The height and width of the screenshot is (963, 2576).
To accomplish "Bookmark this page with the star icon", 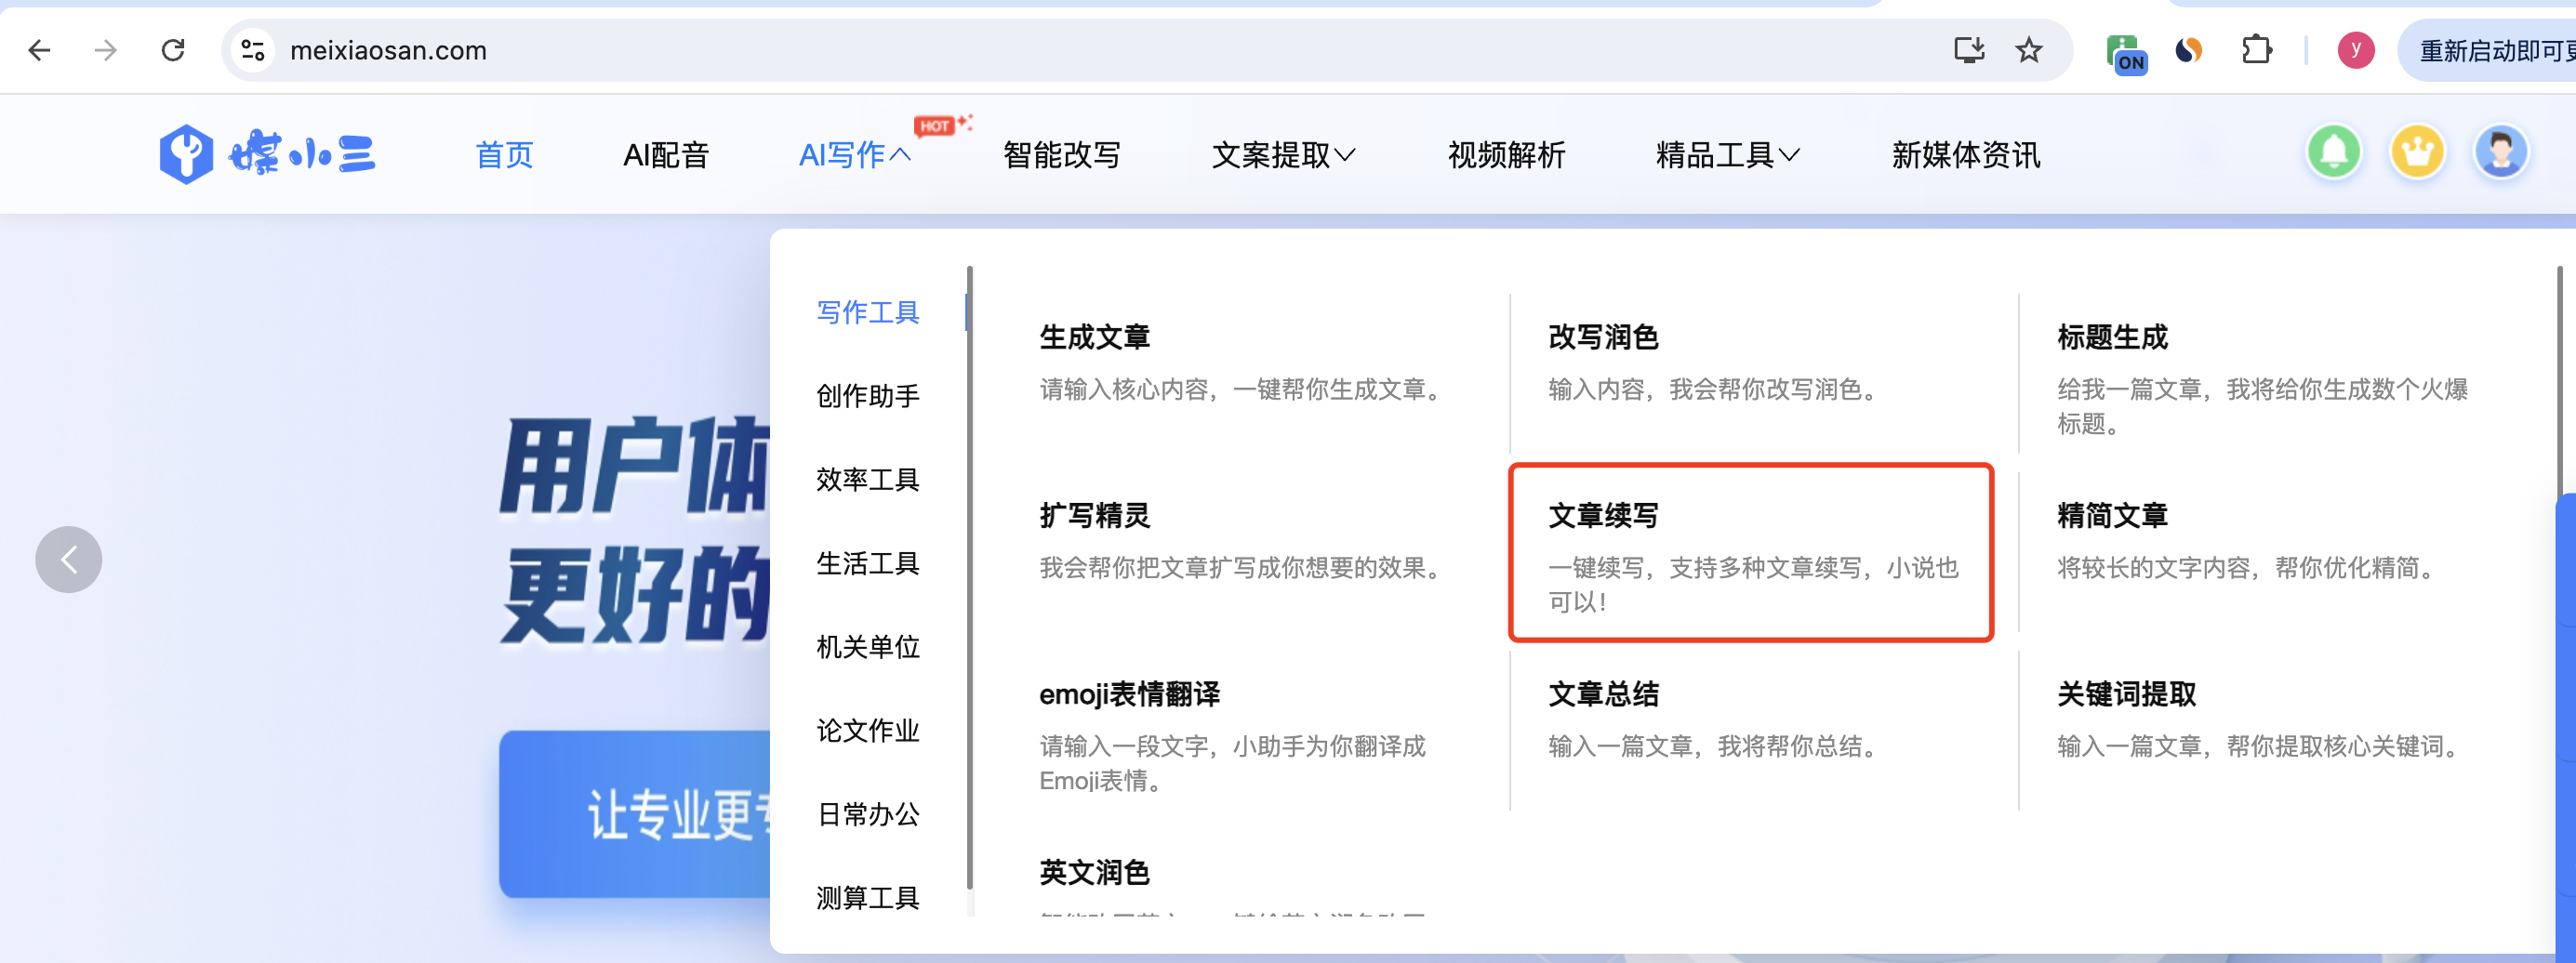I will point(2028,50).
